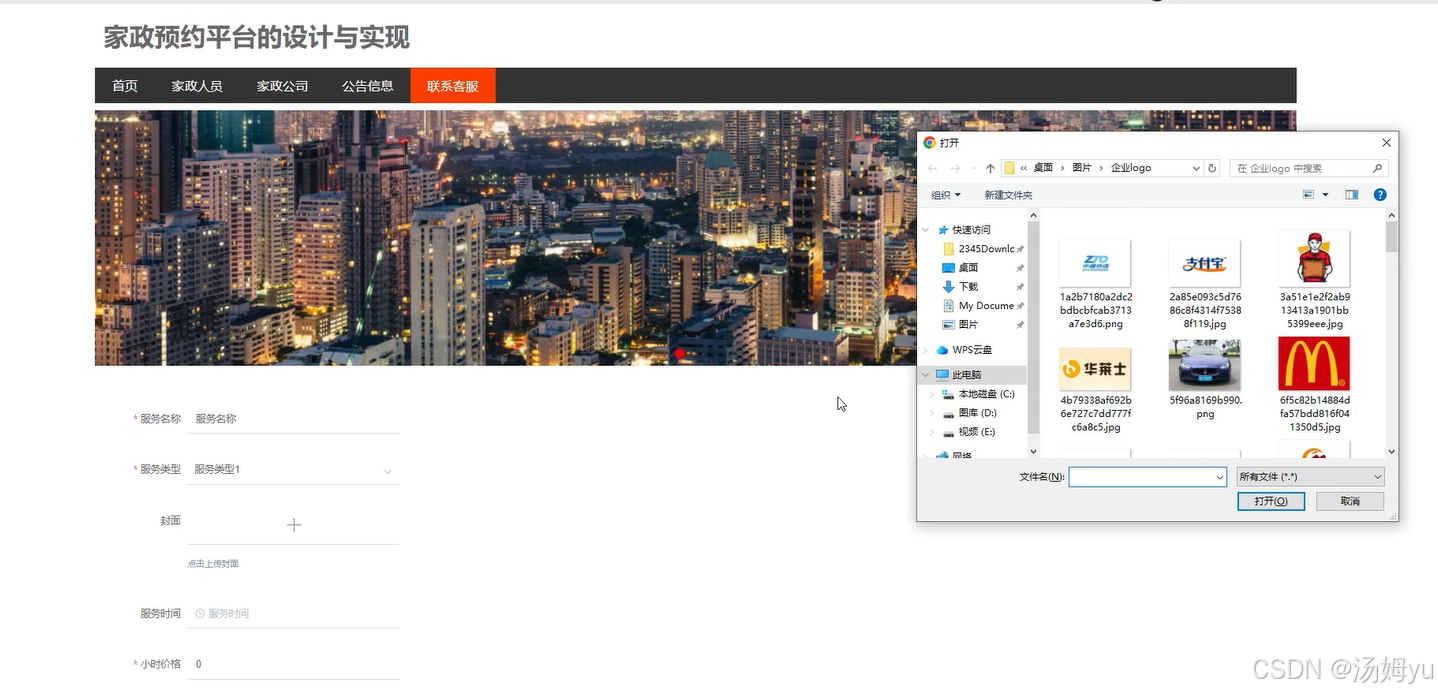Open the 所有文件 (*.*) file type dropdown

click(1311, 477)
